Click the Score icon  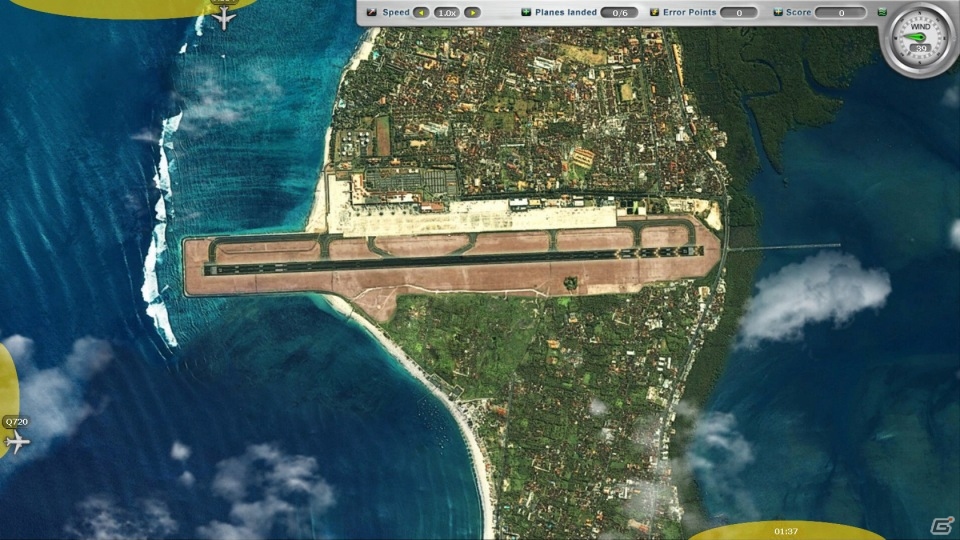click(778, 12)
